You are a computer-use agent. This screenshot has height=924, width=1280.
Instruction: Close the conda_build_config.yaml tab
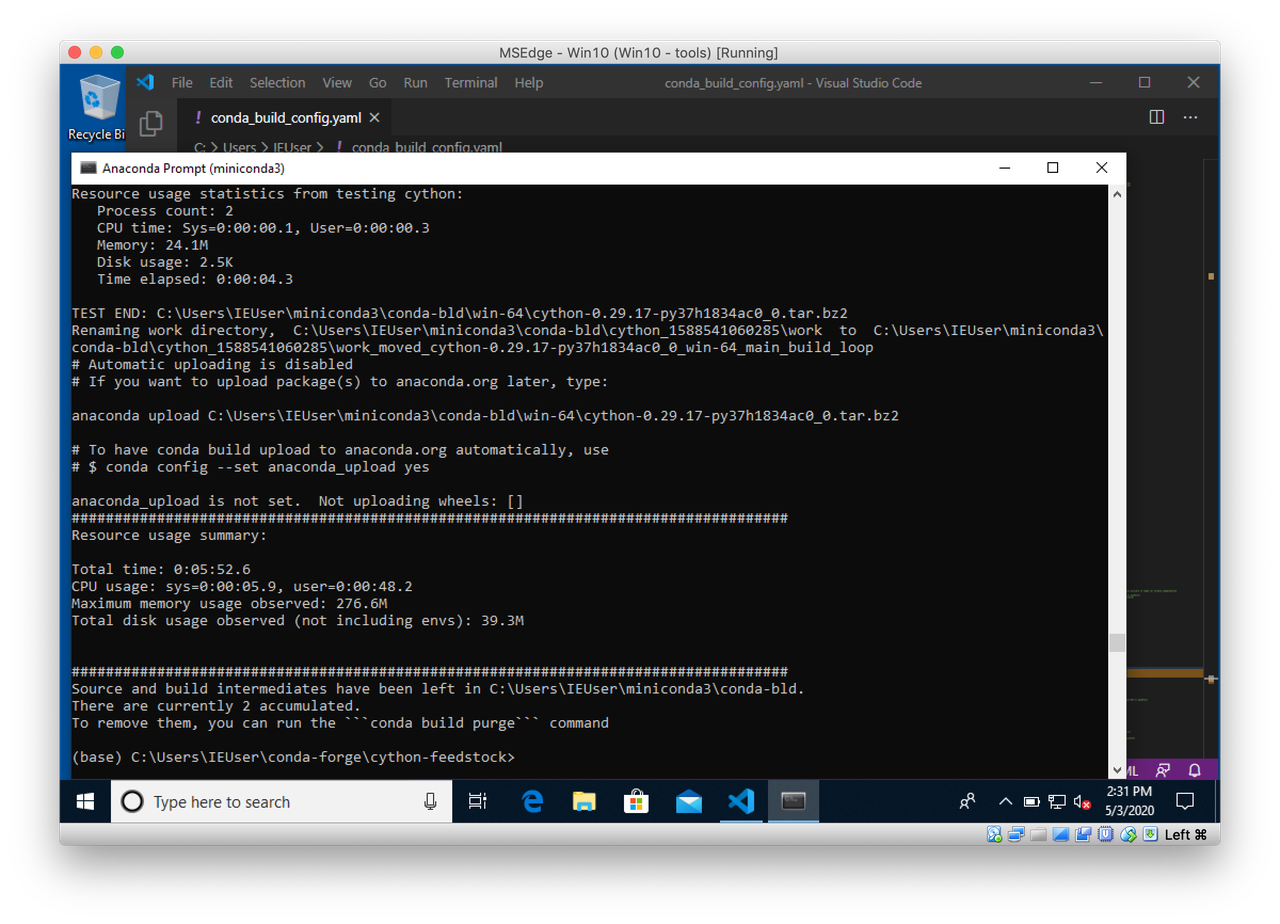click(375, 117)
